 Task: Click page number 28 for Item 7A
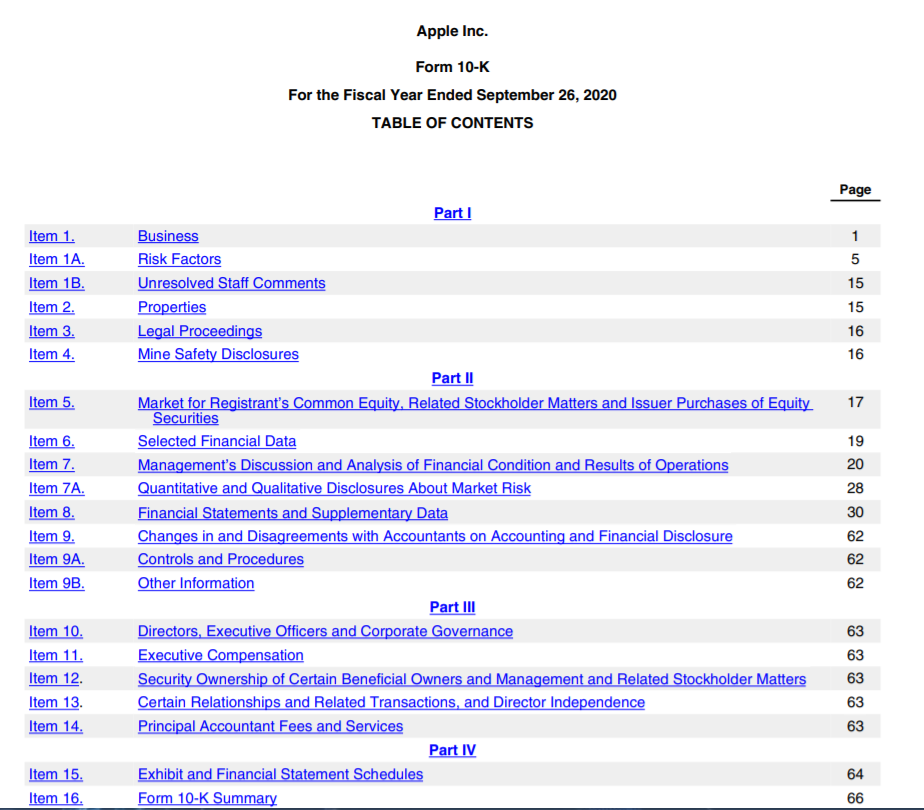[855, 488]
